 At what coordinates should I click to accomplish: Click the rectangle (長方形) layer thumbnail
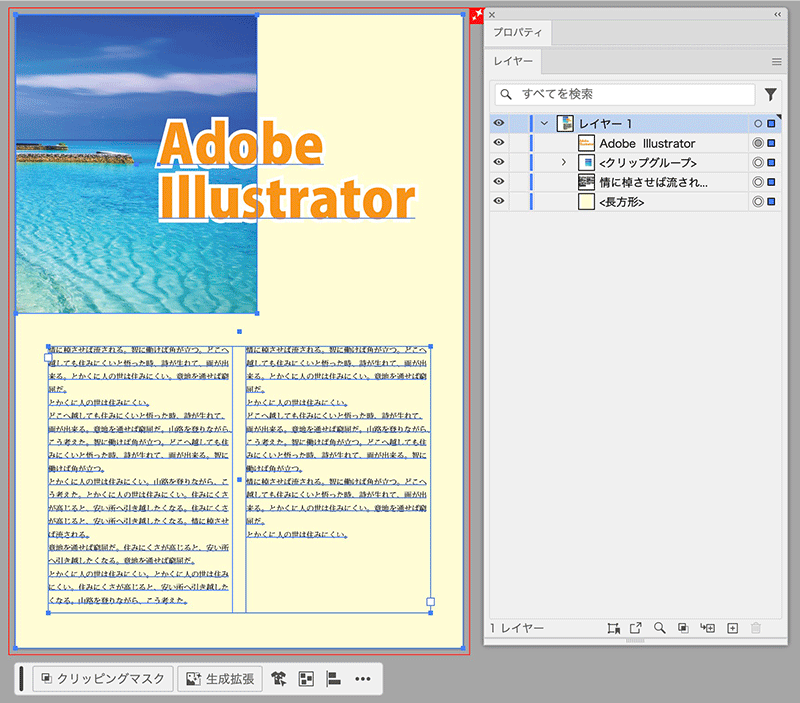586,202
